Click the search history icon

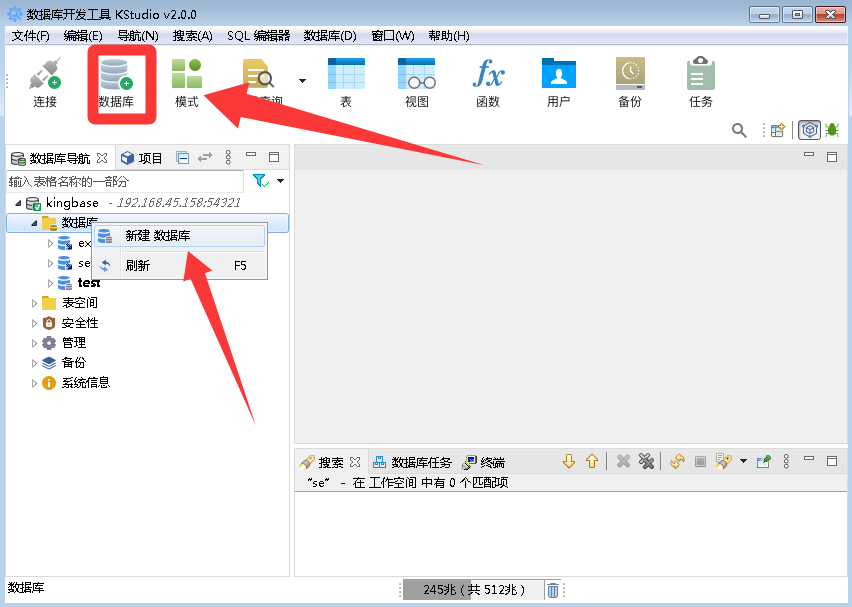point(723,461)
